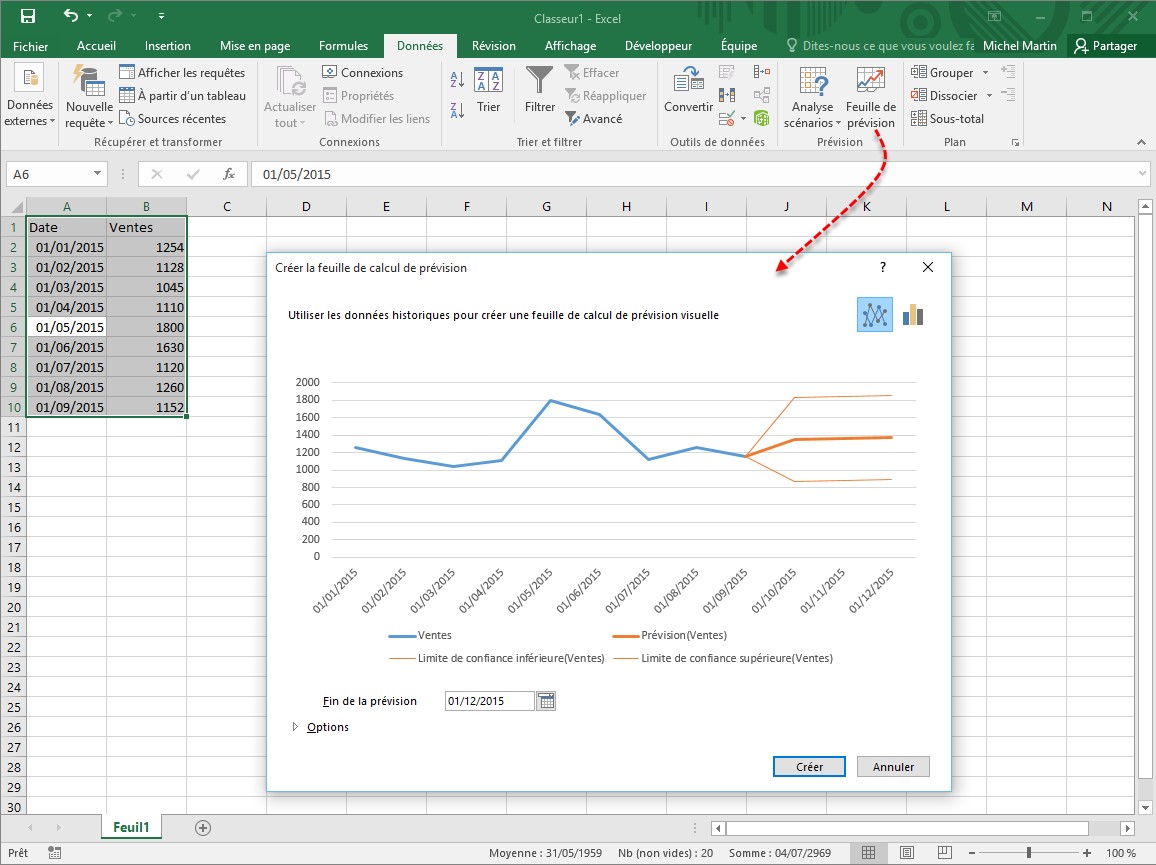Viewport: 1156px width, 865px height.
Task: Select the column chart type icon
Action: click(912, 315)
